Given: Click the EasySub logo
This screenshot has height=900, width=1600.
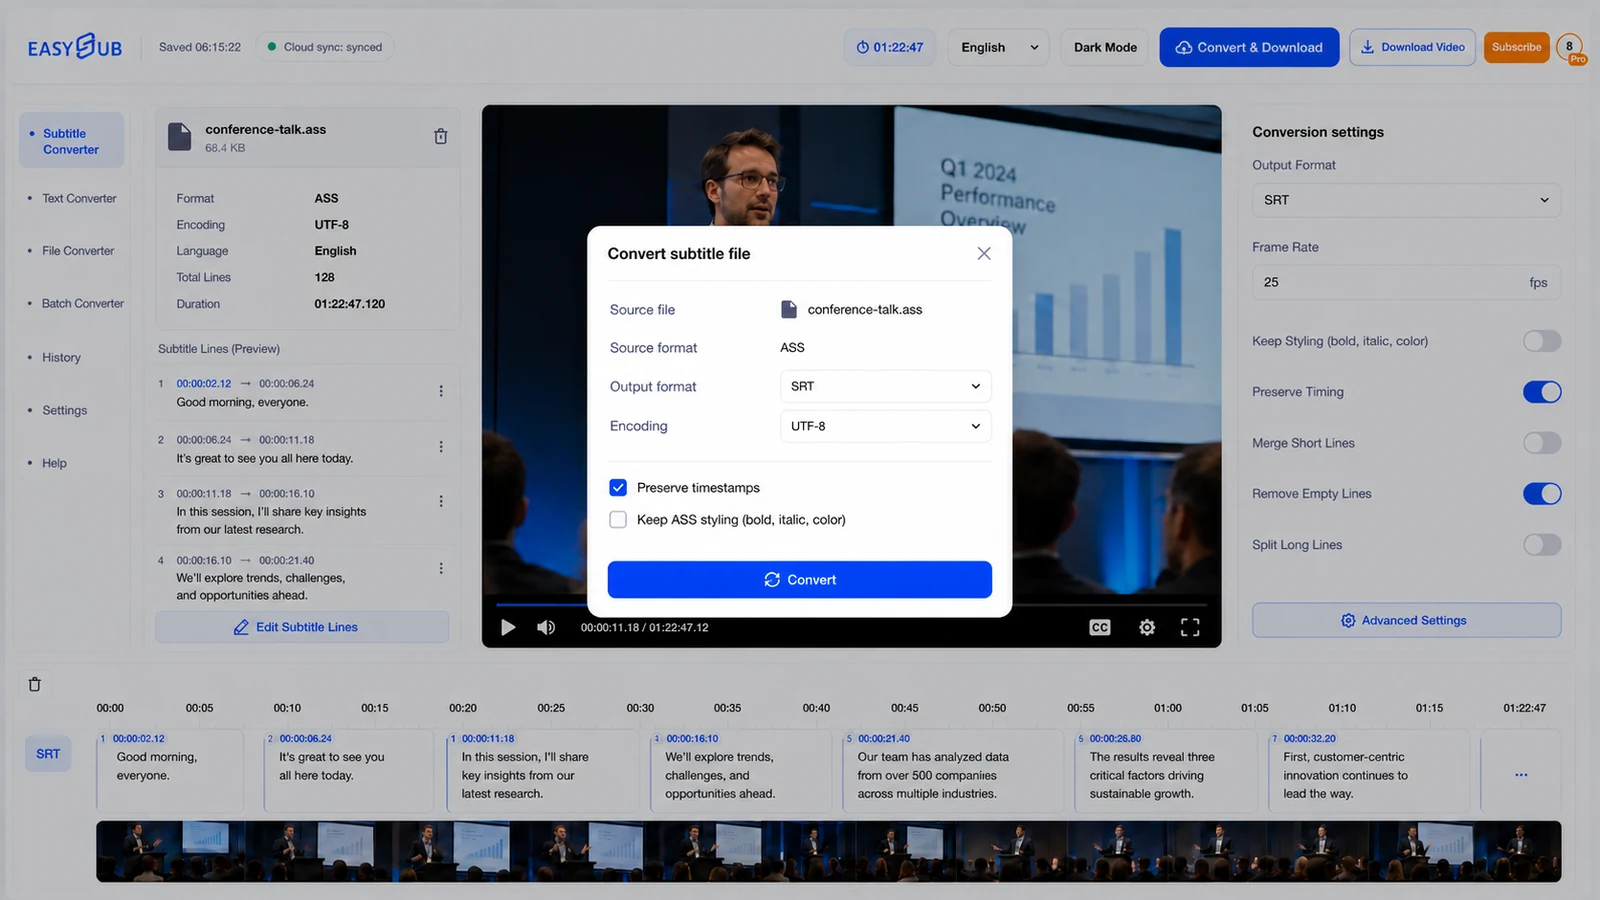Looking at the screenshot, I should click(x=75, y=47).
